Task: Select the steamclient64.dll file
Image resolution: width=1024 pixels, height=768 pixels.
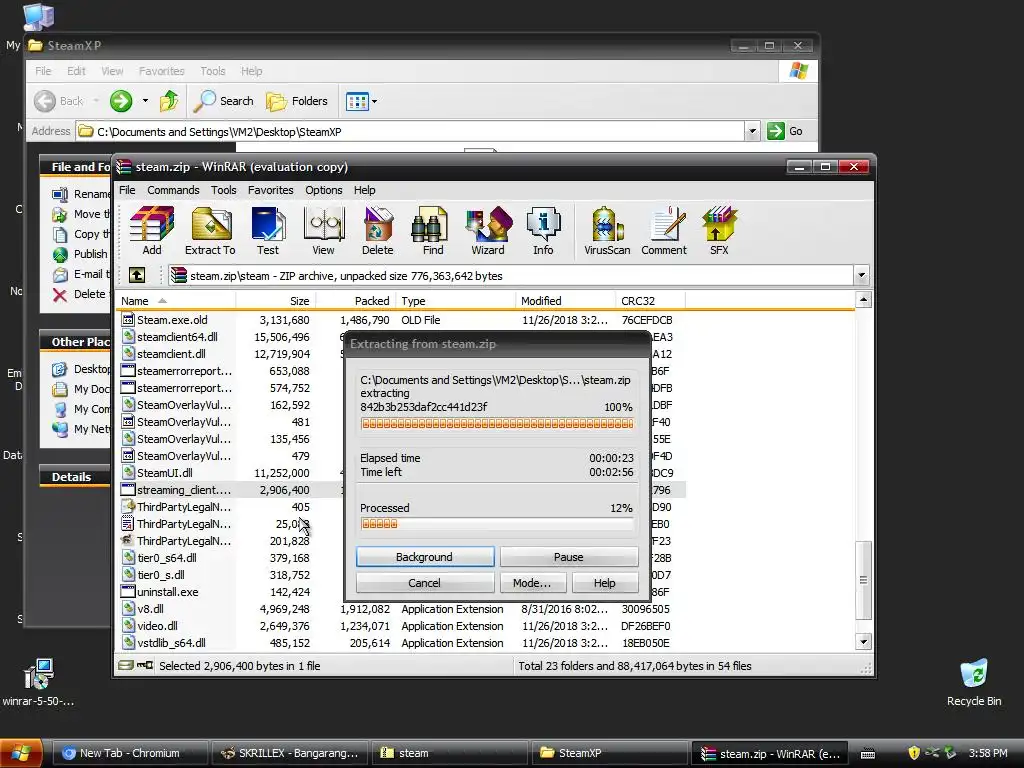Action: 178,337
